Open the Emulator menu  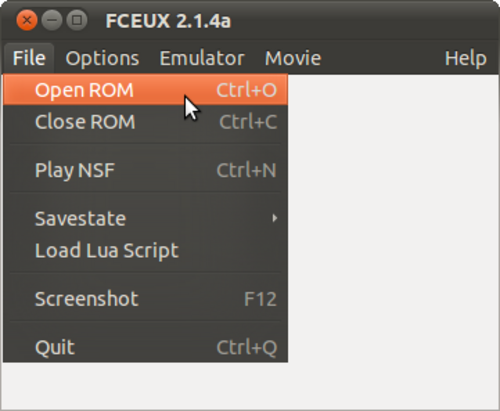pyautogui.click(x=202, y=58)
